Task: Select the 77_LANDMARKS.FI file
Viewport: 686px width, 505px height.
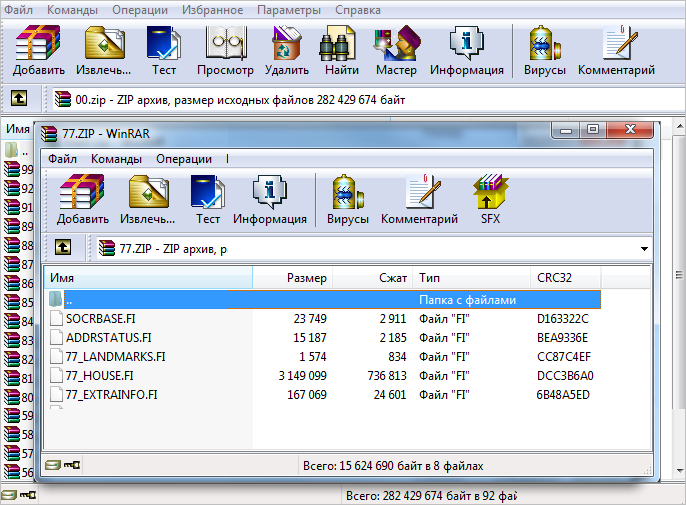Action: (x=116, y=357)
